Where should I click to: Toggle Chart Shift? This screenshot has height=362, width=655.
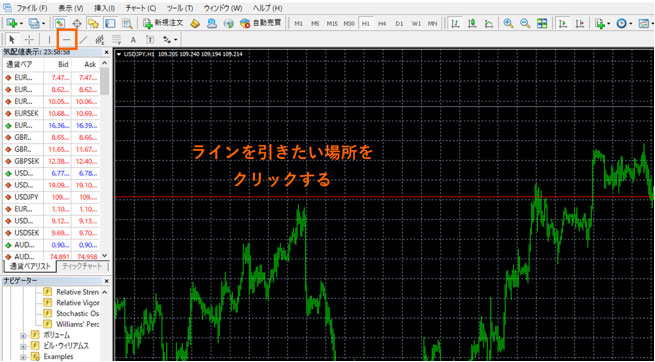(x=579, y=23)
